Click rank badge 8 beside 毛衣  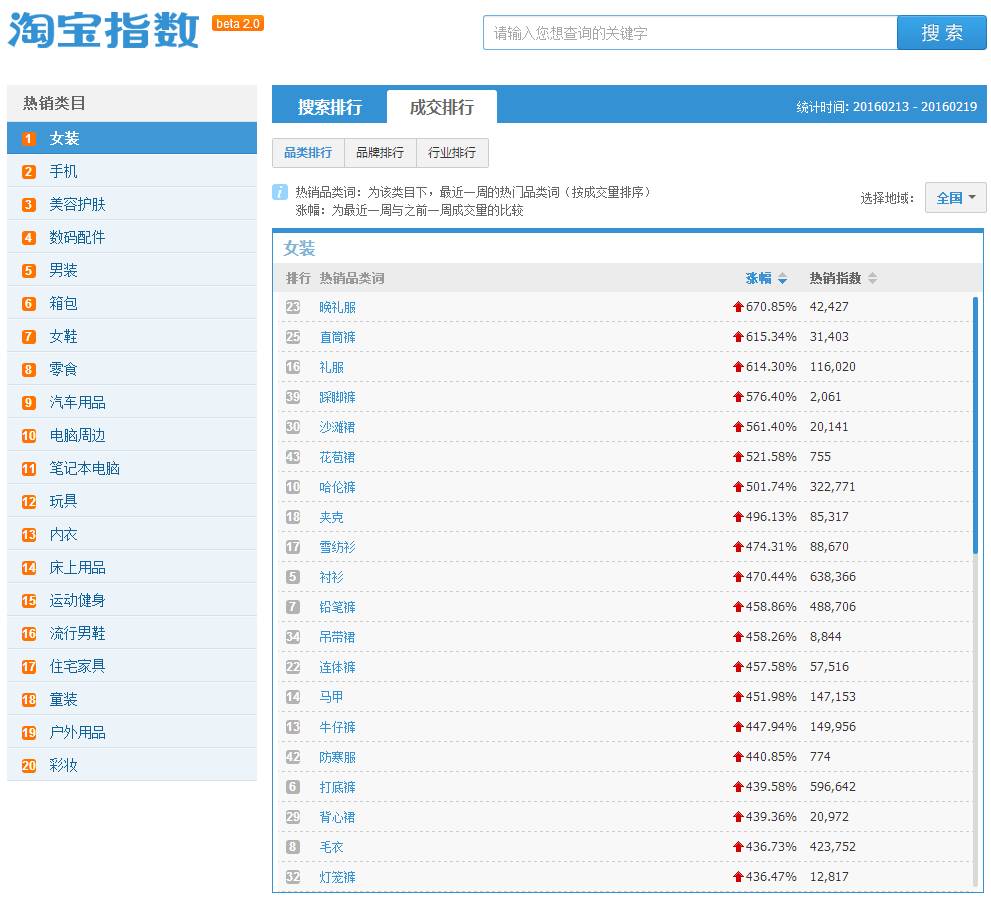293,847
